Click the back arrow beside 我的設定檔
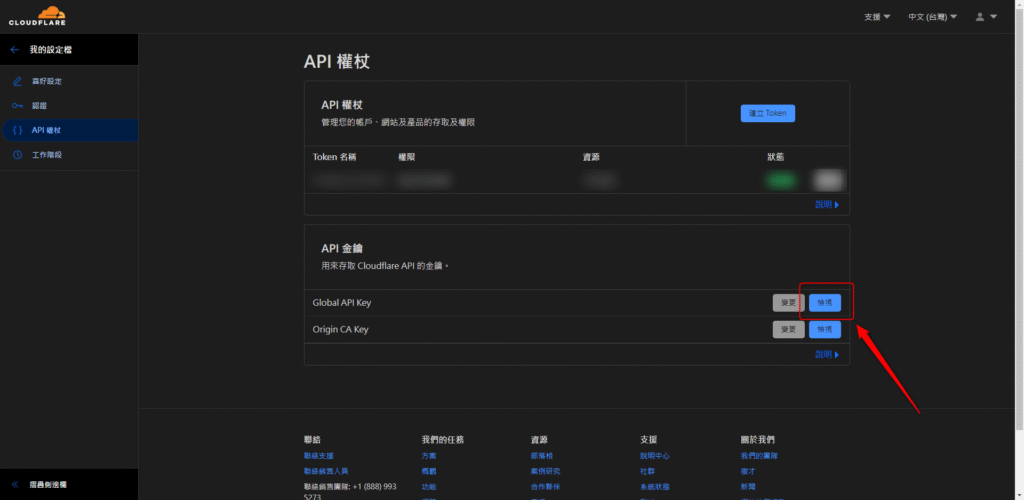The width and height of the screenshot is (1024, 500). point(14,49)
